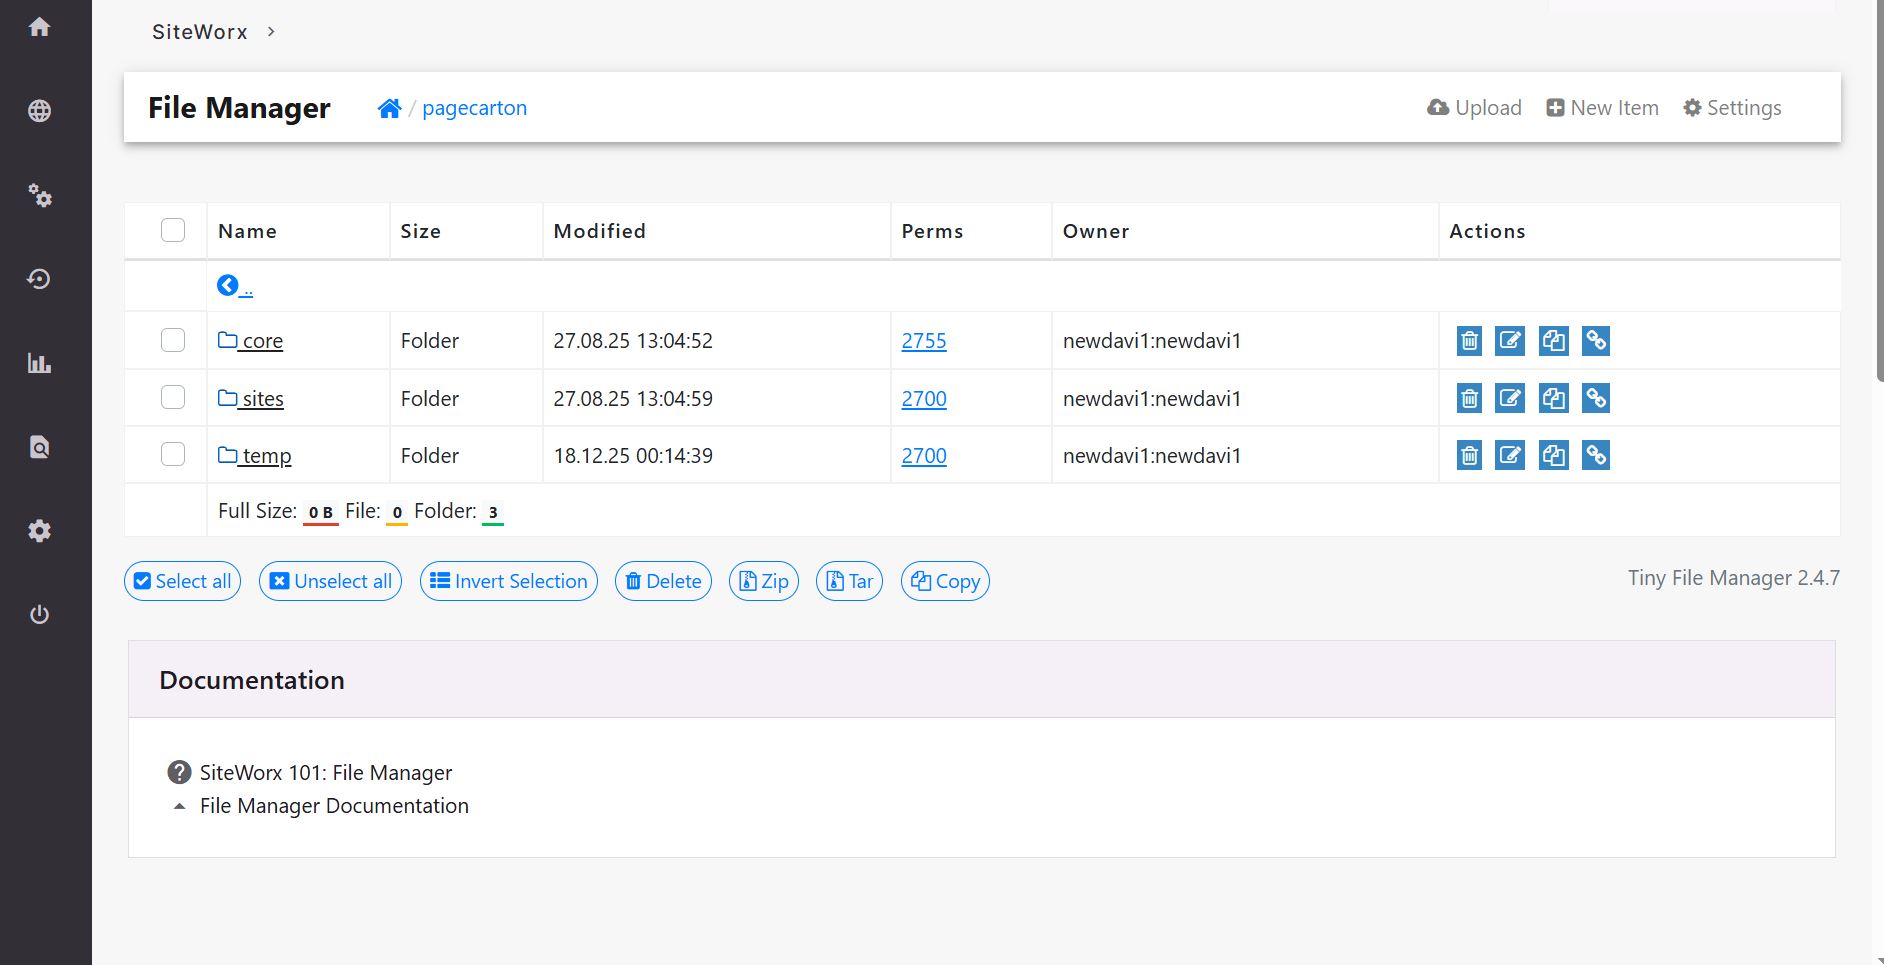Screen dimensions: 1884x965
Task: Delete the core folder via trash icon
Action: point(1469,341)
